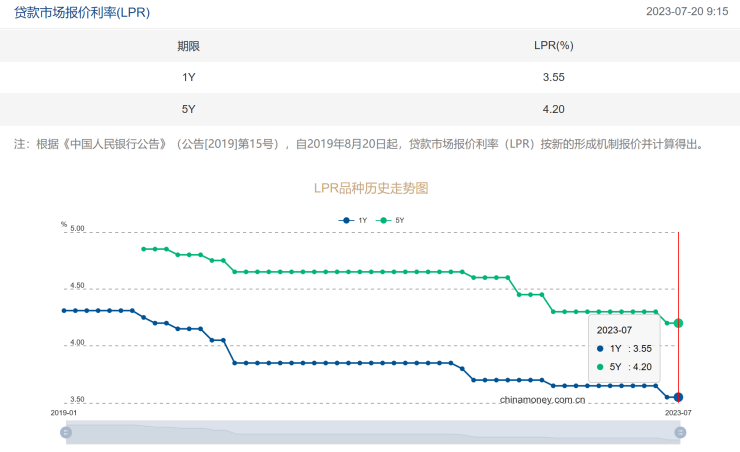This screenshot has height=452, width=740.
Task: Click the large green 5Y data point at 2023-07
Action: pyautogui.click(x=678, y=323)
